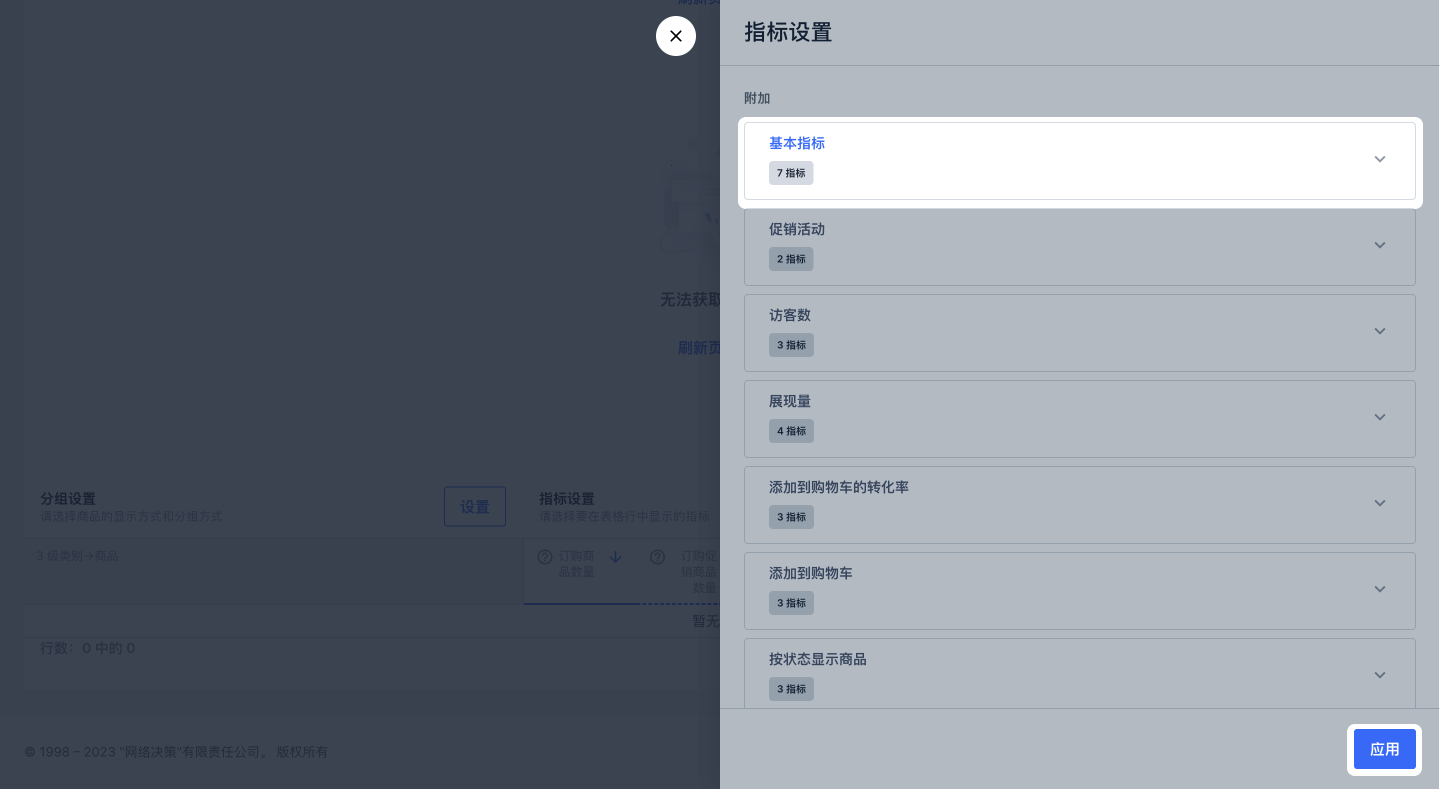Click the 分组设置 heading on the page

pos(68,498)
